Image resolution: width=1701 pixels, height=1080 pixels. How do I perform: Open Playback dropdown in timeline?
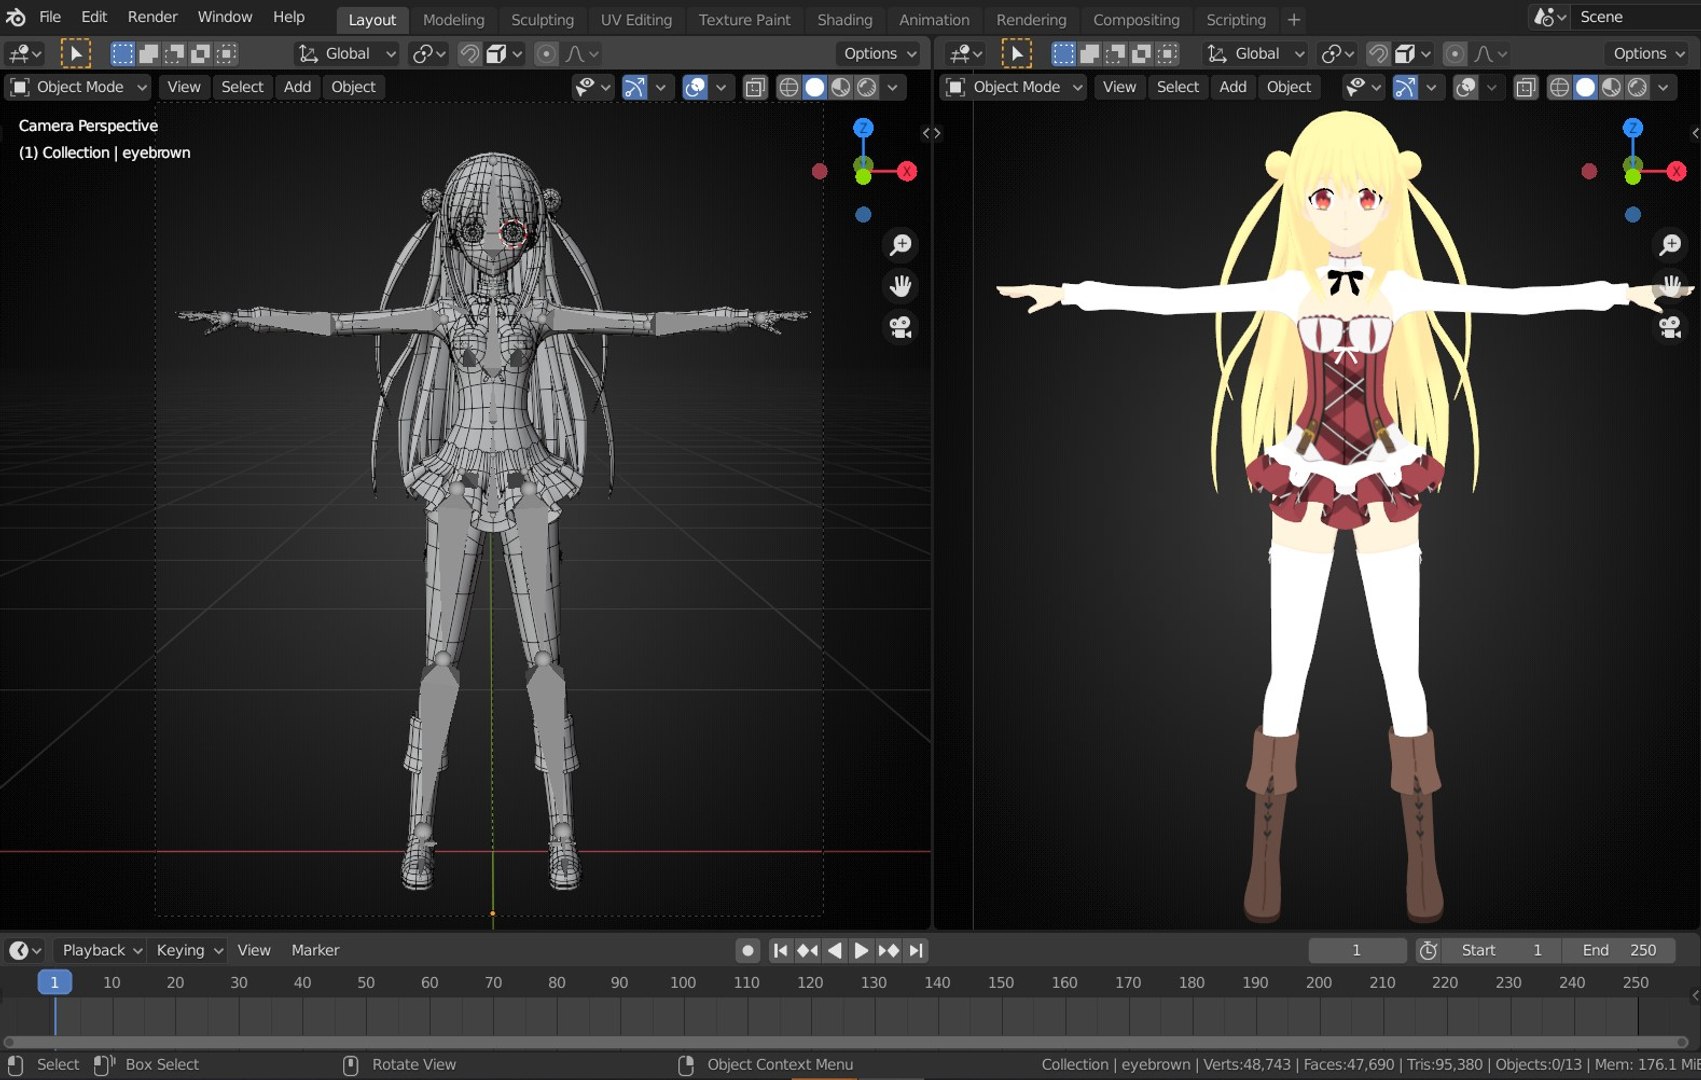pos(101,950)
